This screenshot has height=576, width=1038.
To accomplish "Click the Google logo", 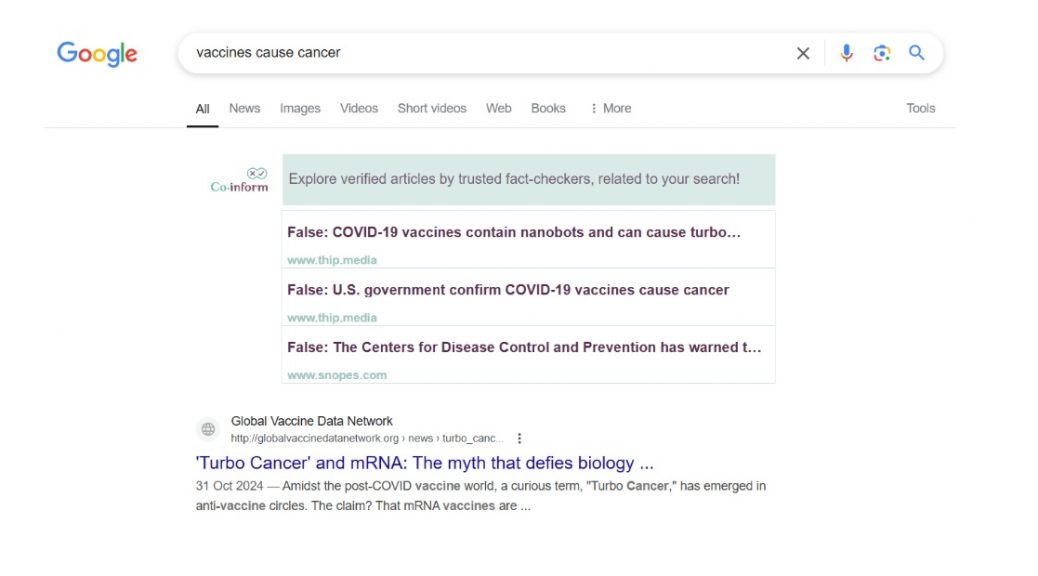I will [x=97, y=54].
